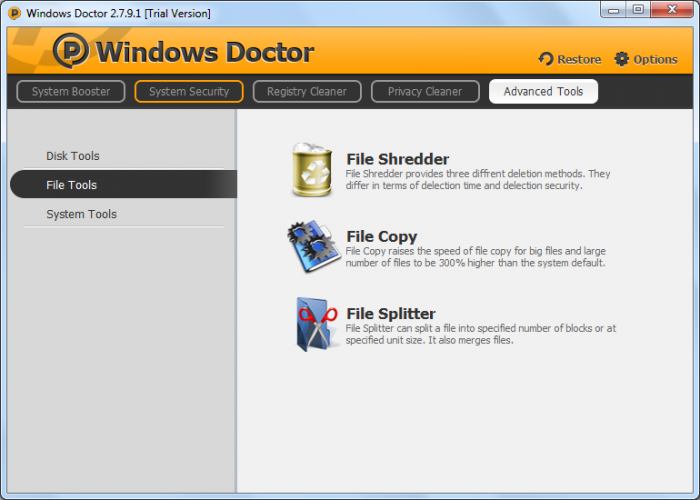This screenshot has height=500, width=700.
Task: Click the Restore arrow icon
Action: pyautogui.click(x=546, y=59)
